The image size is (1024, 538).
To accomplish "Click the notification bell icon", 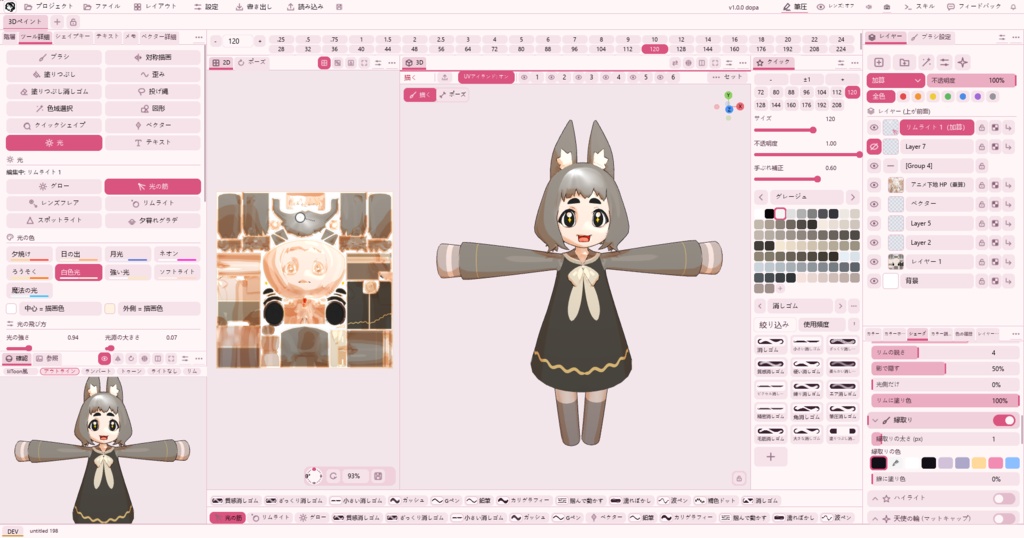I will click(x=1014, y=7).
